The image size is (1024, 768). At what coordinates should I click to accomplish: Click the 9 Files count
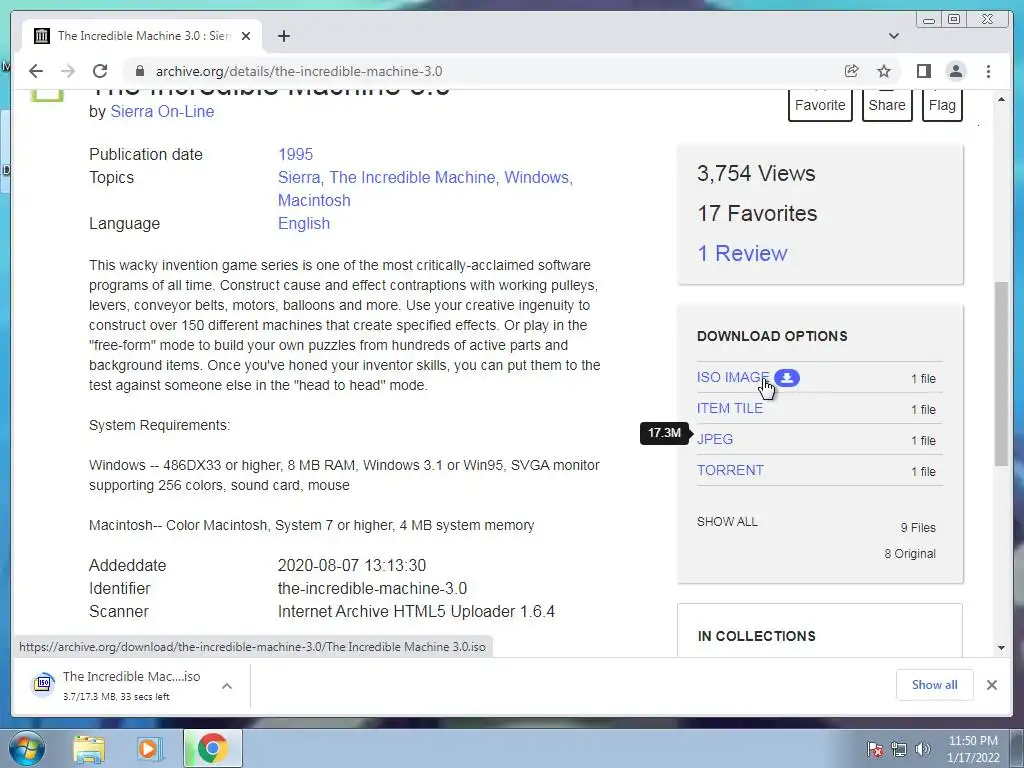[x=918, y=528]
